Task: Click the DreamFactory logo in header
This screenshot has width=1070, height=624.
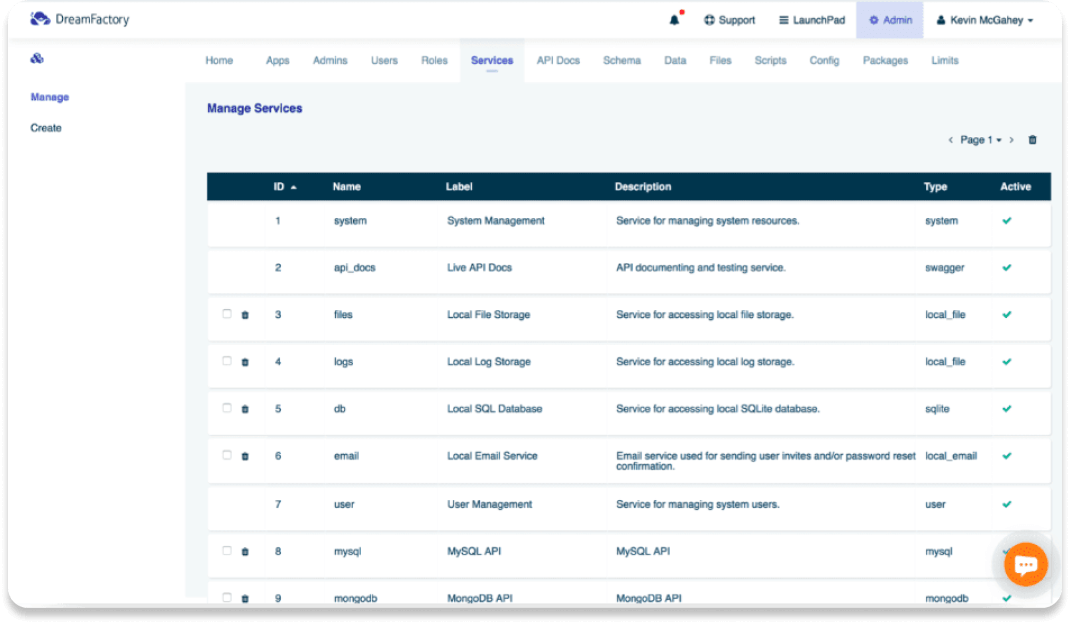Action: tap(80, 19)
